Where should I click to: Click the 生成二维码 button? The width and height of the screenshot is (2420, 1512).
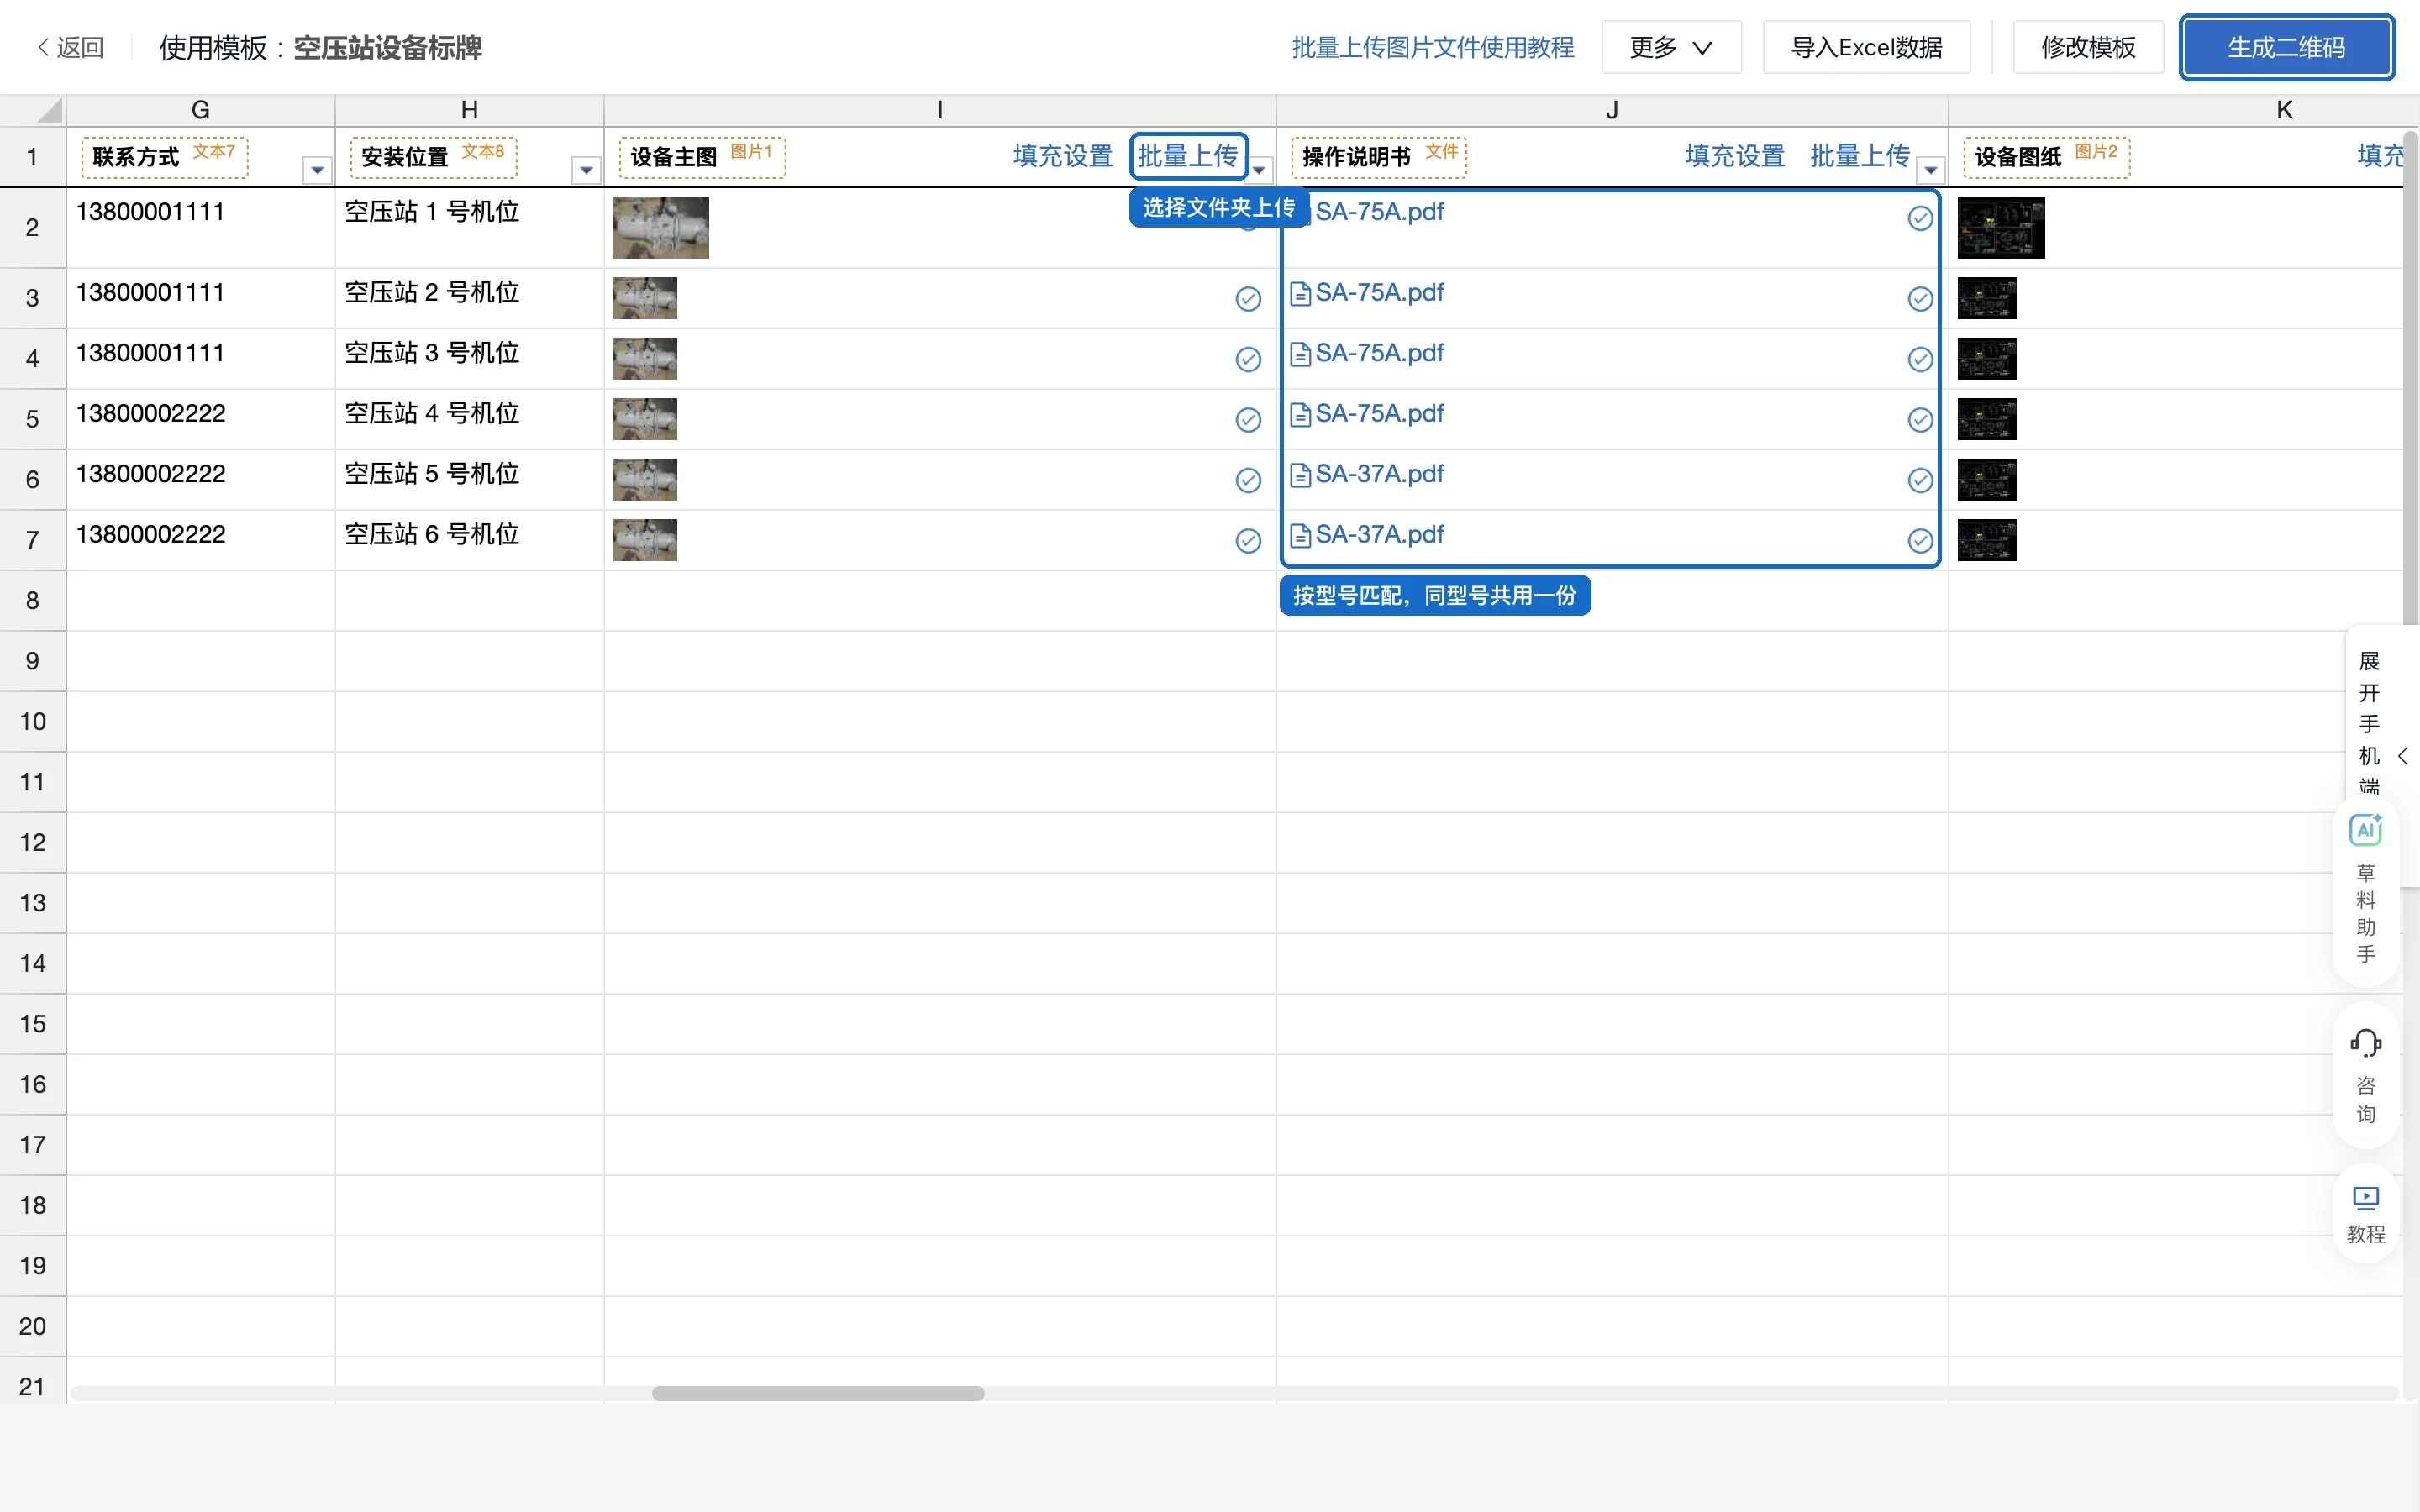tap(2286, 47)
